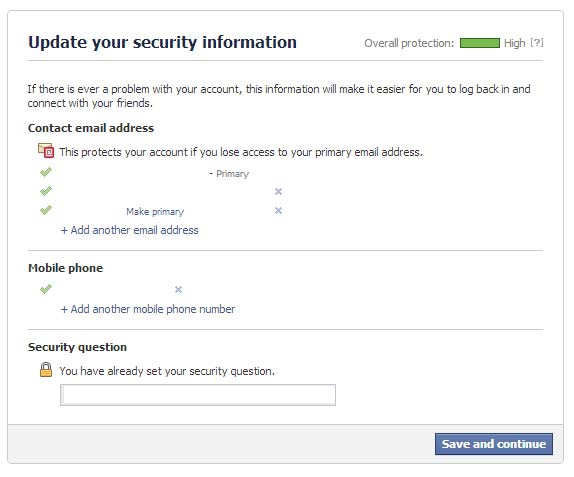Click the green checkmark beside the Primary email
Viewport: 574px width, 477px height.
(46, 172)
